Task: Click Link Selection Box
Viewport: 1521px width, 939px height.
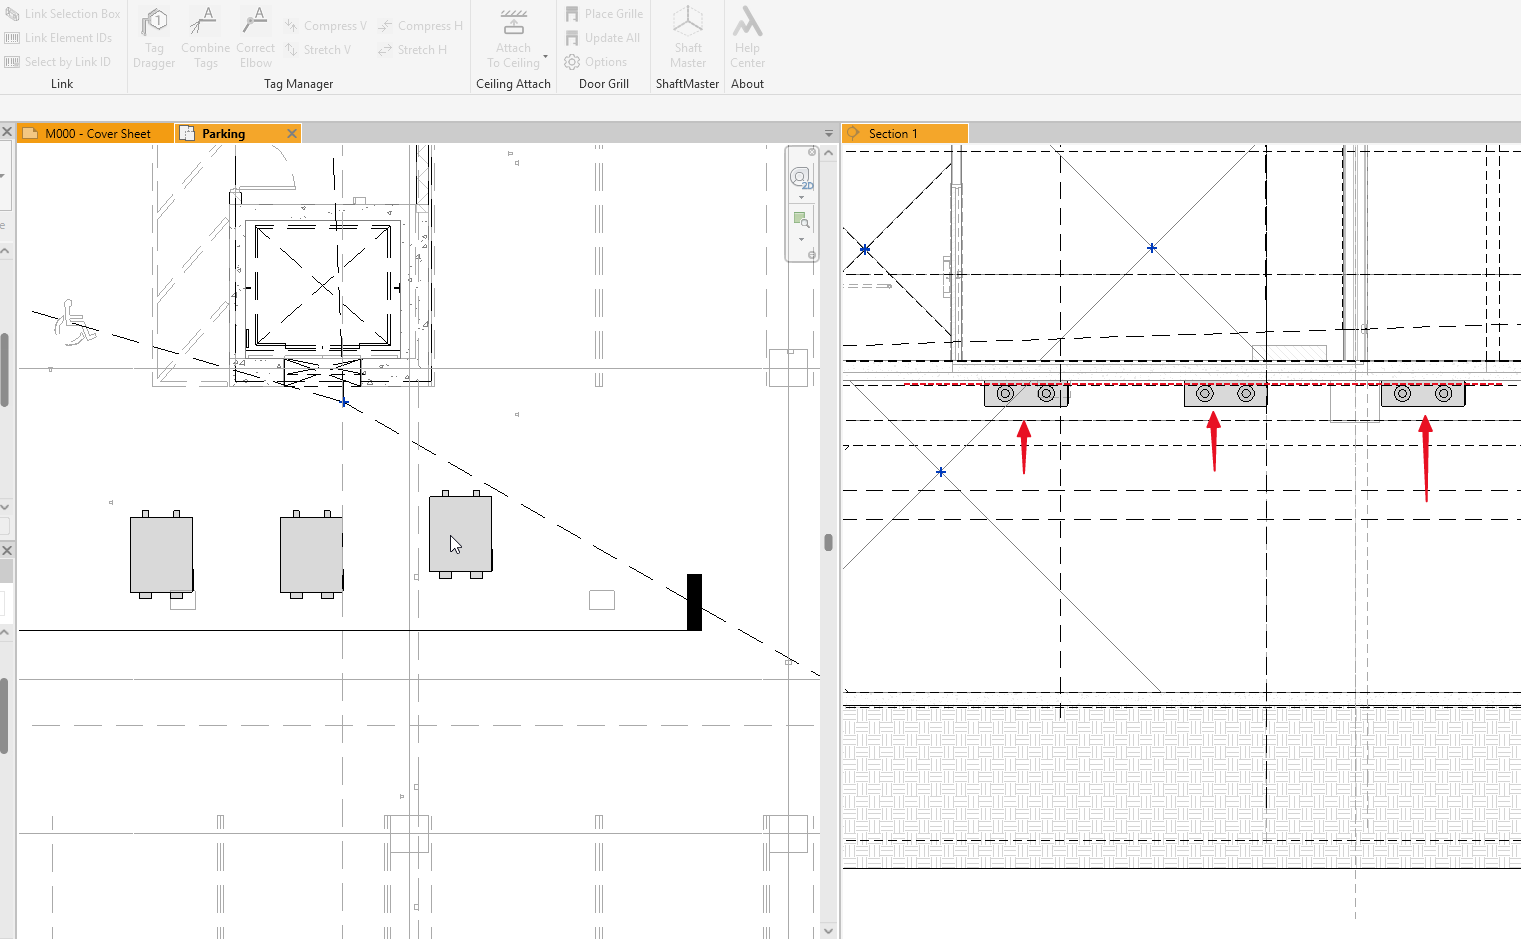Action: click(62, 14)
